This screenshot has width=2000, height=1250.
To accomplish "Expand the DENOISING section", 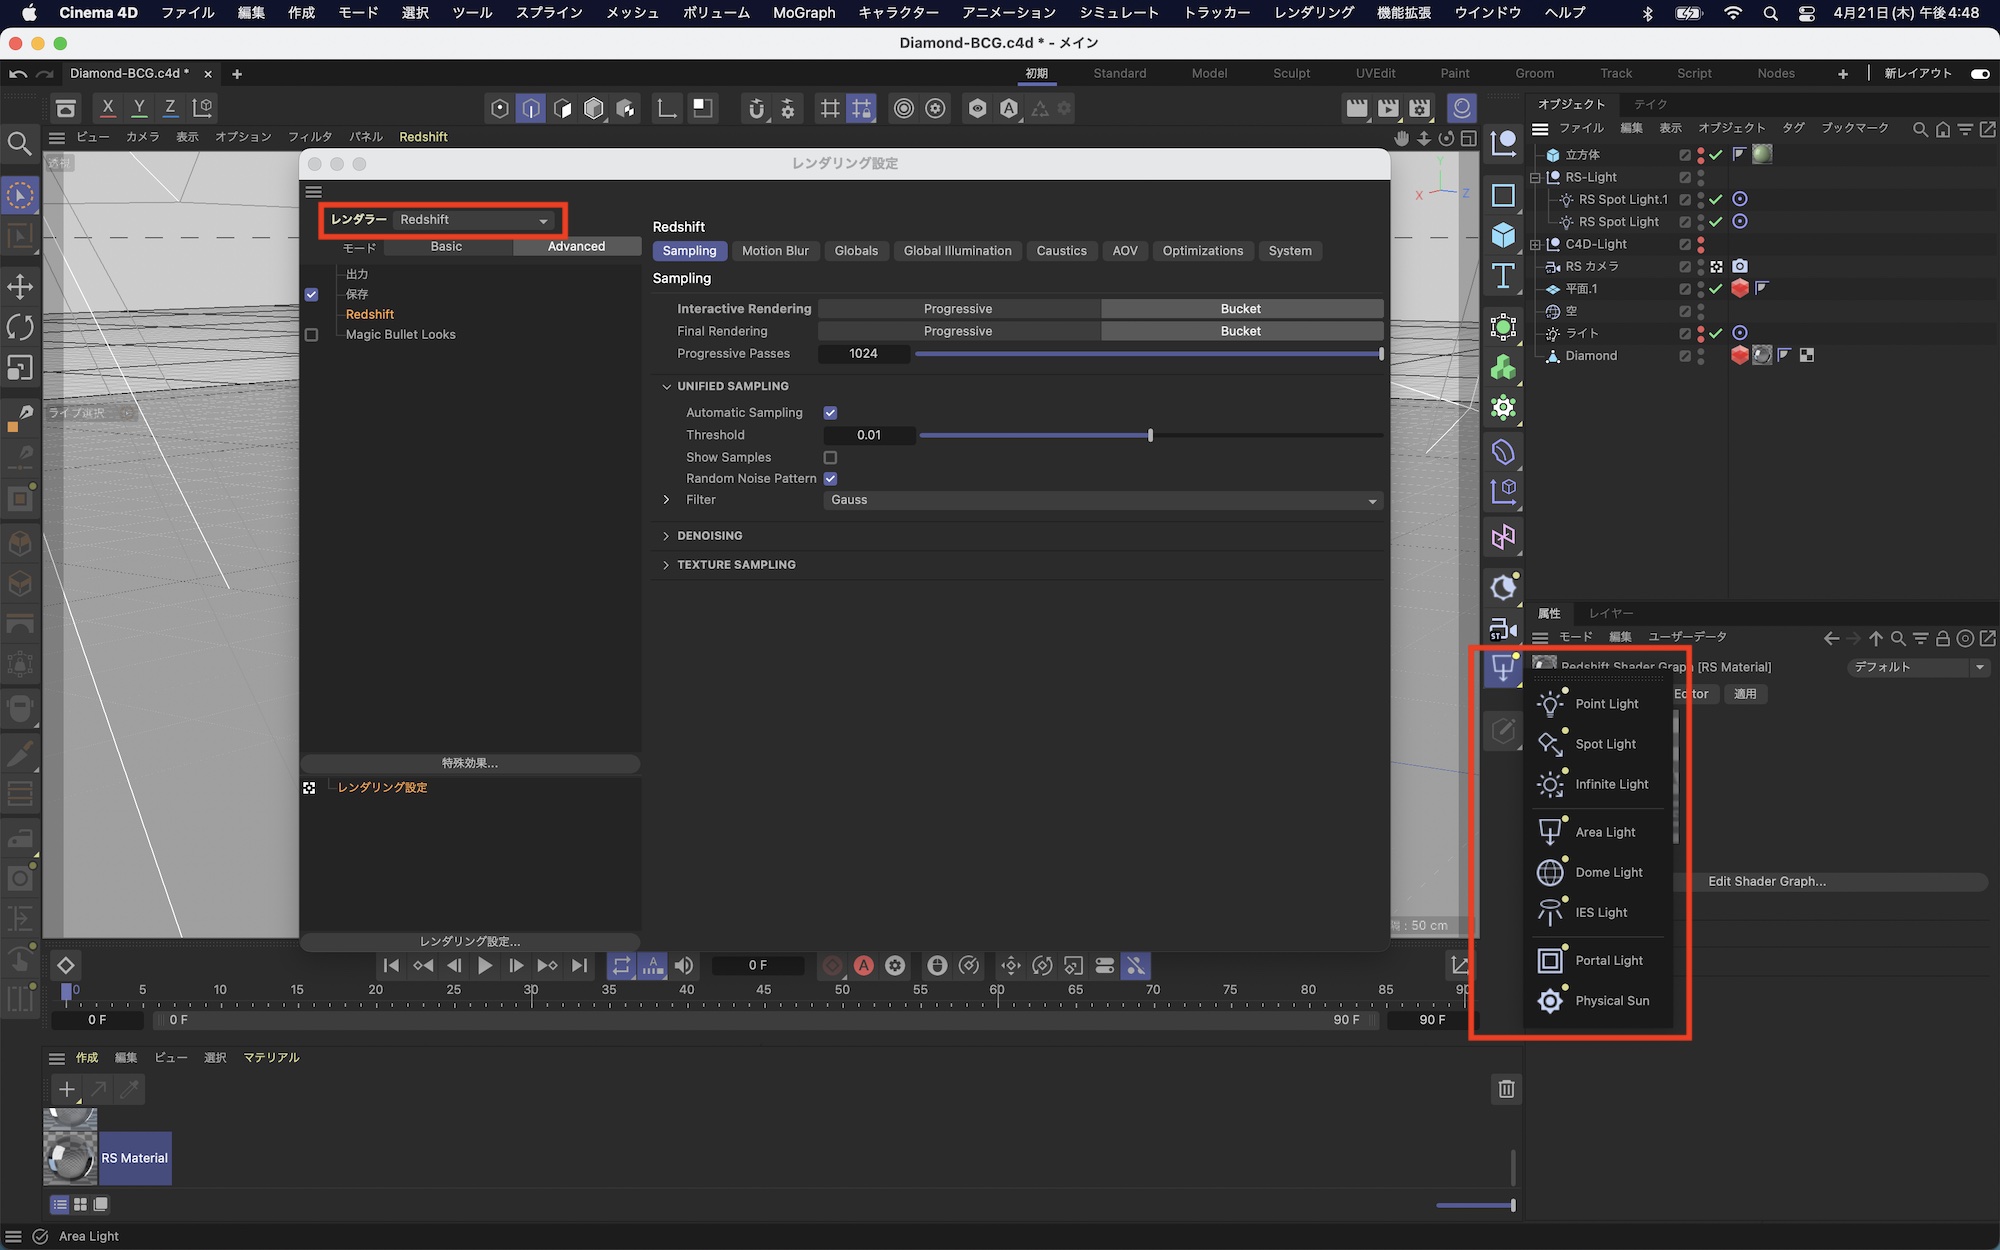I will coord(709,536).
